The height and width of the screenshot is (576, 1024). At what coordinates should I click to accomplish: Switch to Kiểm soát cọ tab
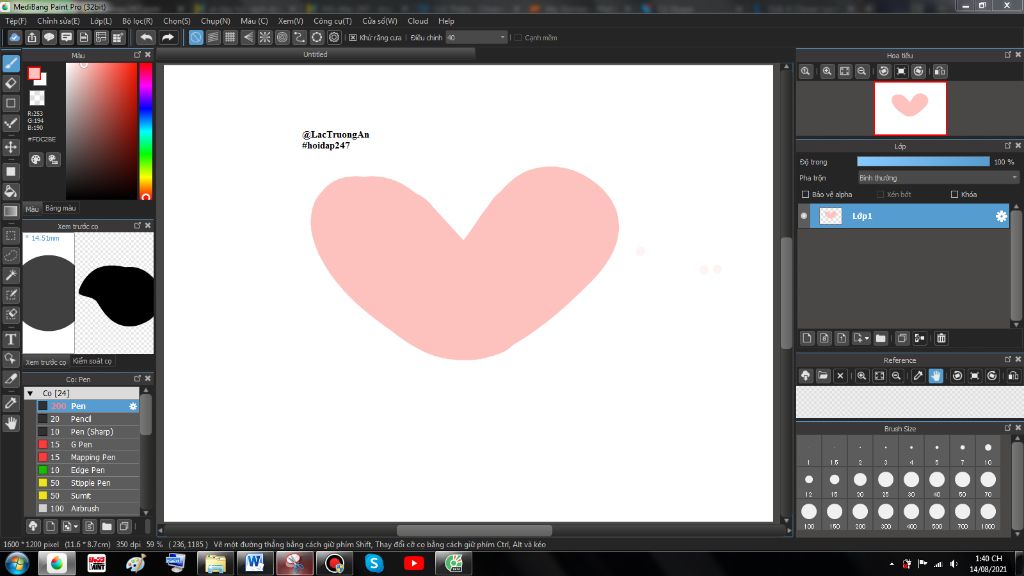click(92, 361)
